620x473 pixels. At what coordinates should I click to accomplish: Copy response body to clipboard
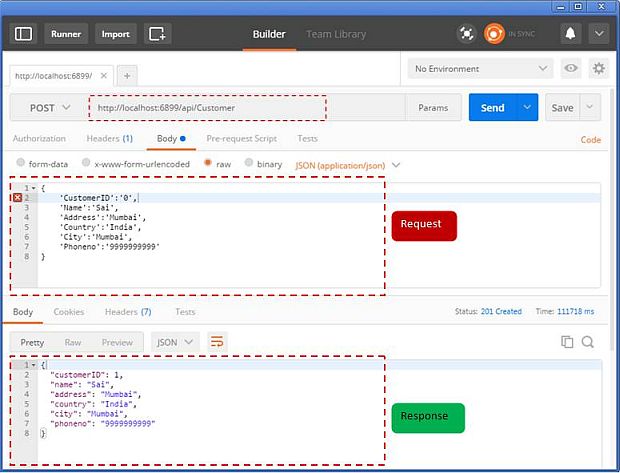[x=567, y=342]
